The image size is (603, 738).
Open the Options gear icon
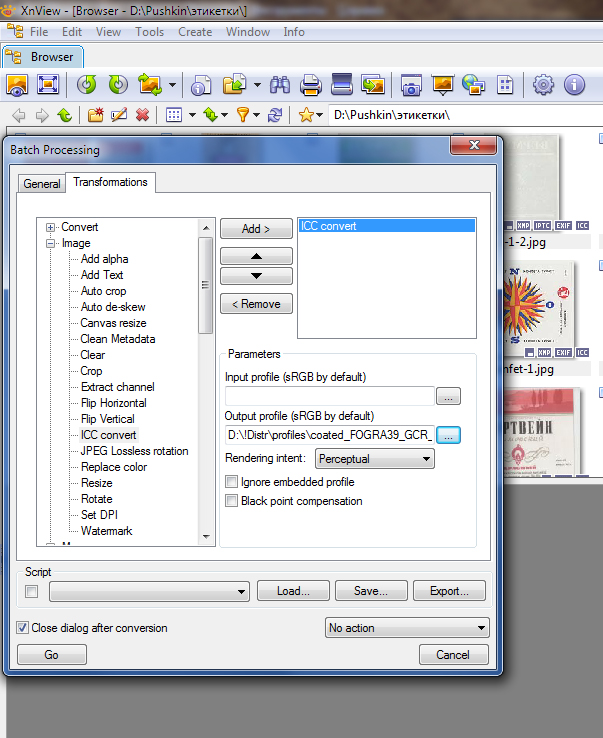coord(543,85)
